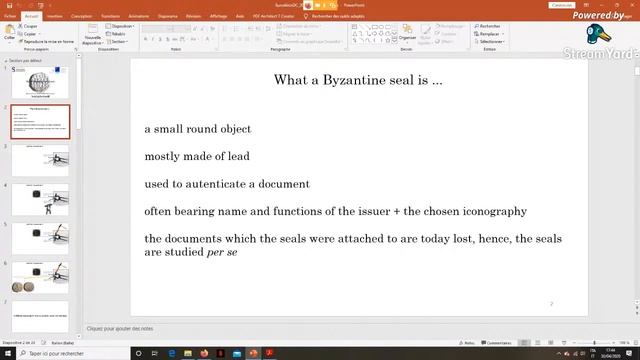Expand the Section dropdown
The height and width of the screenshot is (360, 640).
pos(117,42)
